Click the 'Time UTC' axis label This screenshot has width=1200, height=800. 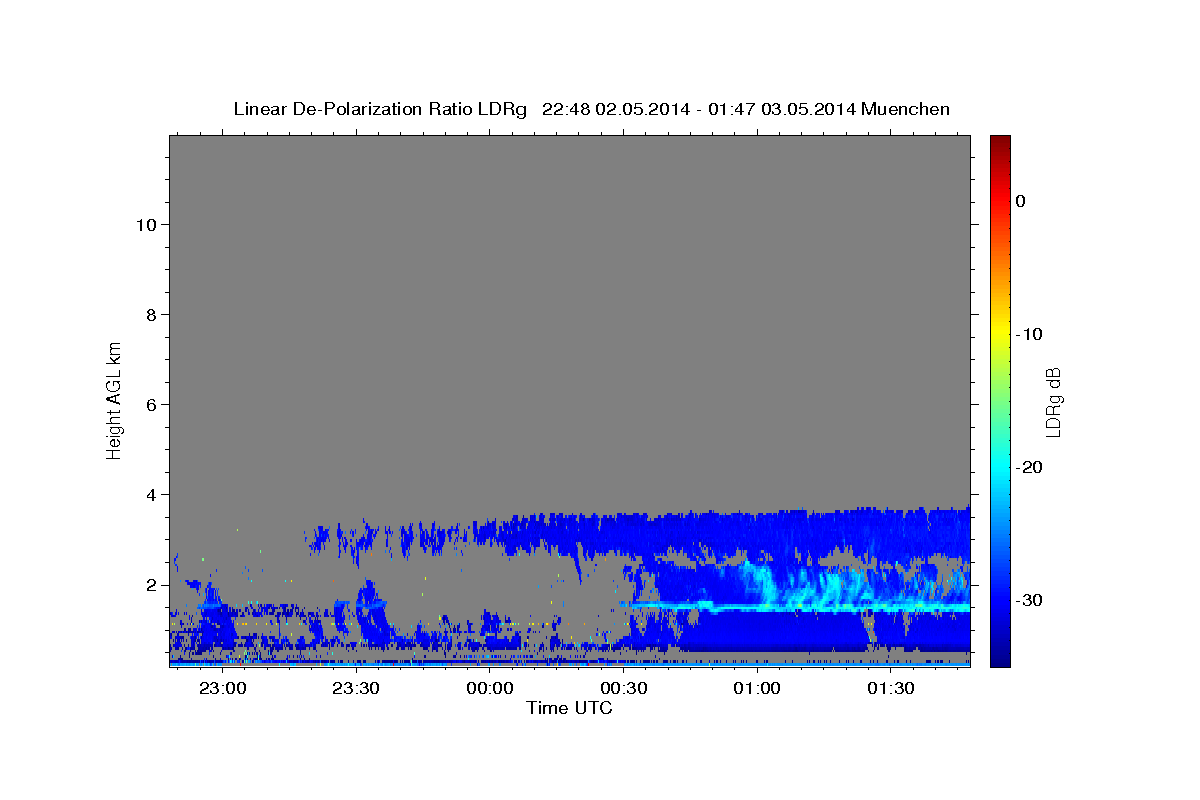(x=569, y=708)
